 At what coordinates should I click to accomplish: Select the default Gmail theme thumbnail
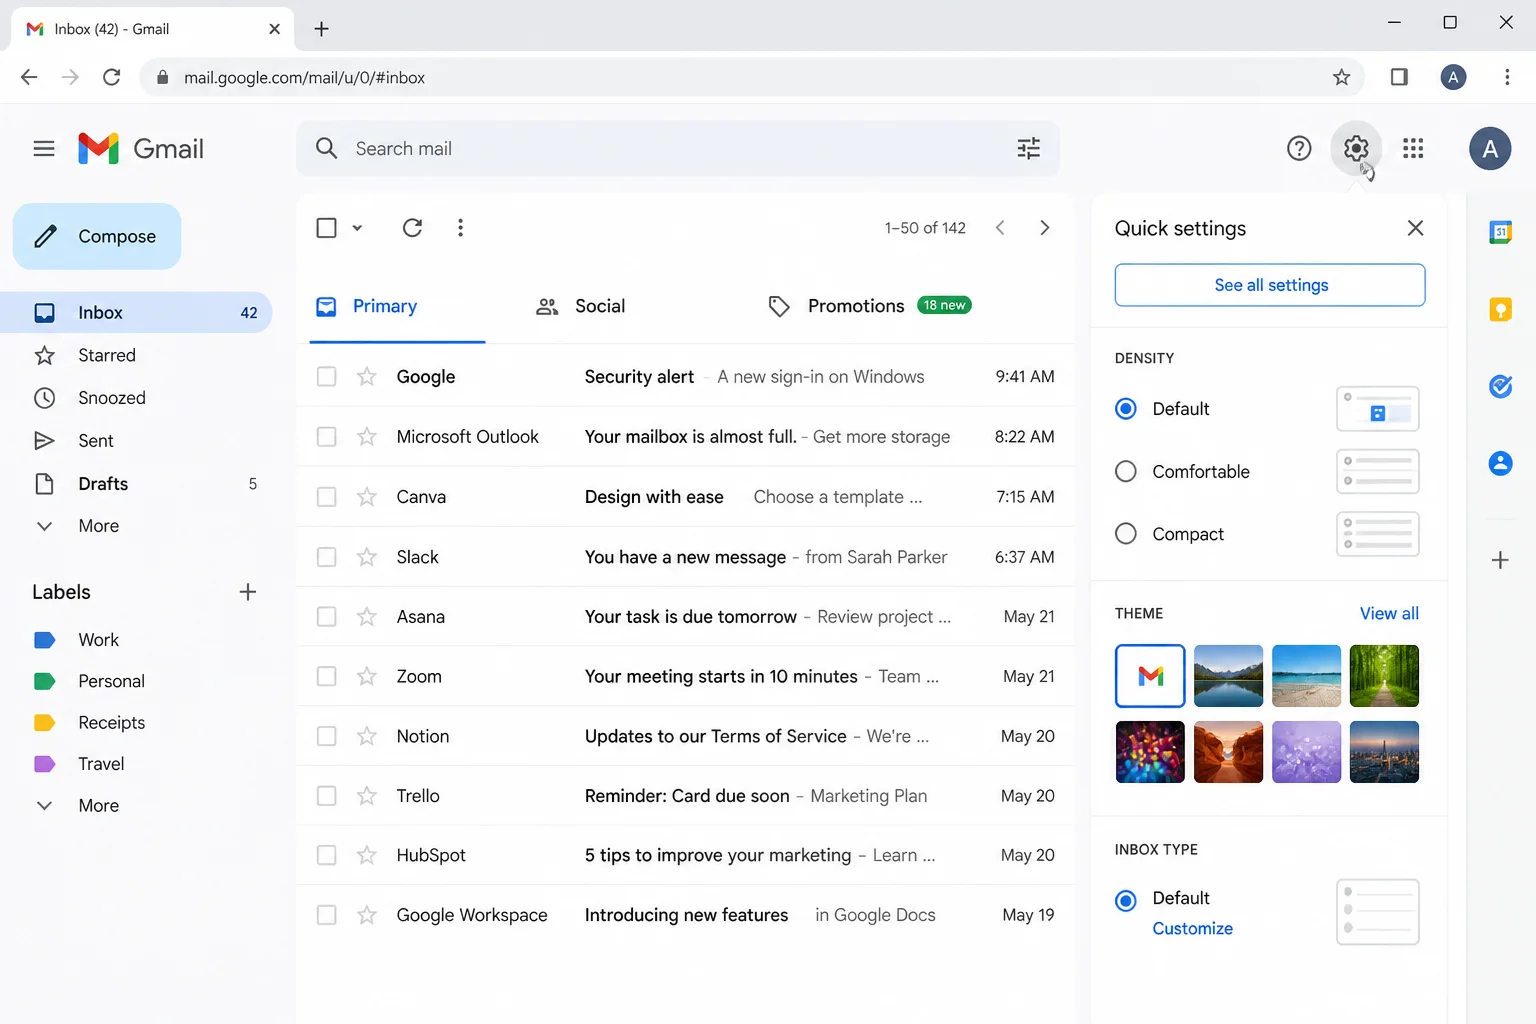[1150, 676]
